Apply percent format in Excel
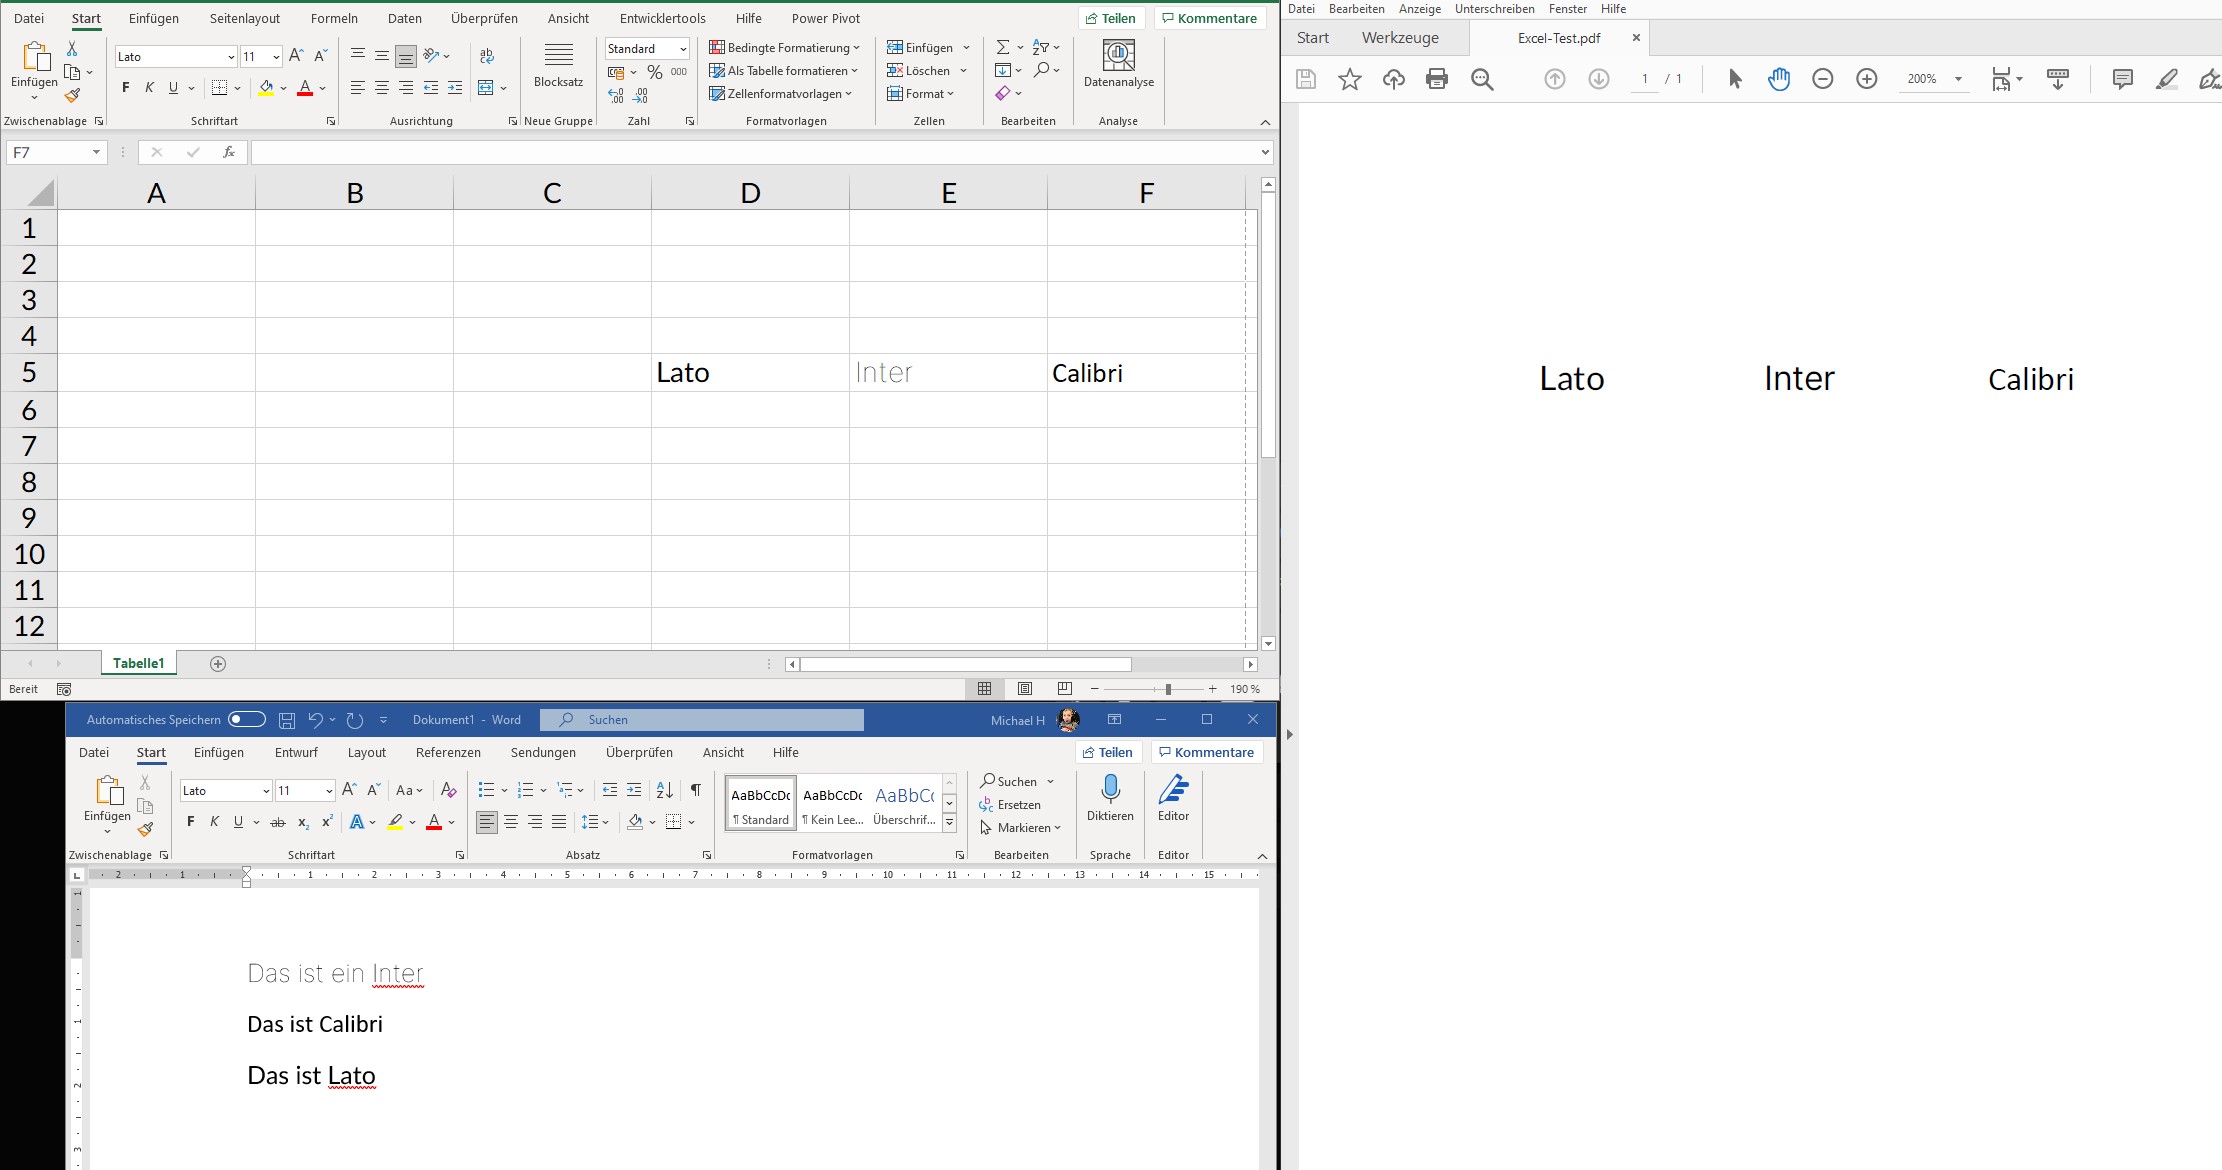The height and width of the screenshot is (1170, 2222). tap(655, 71)
